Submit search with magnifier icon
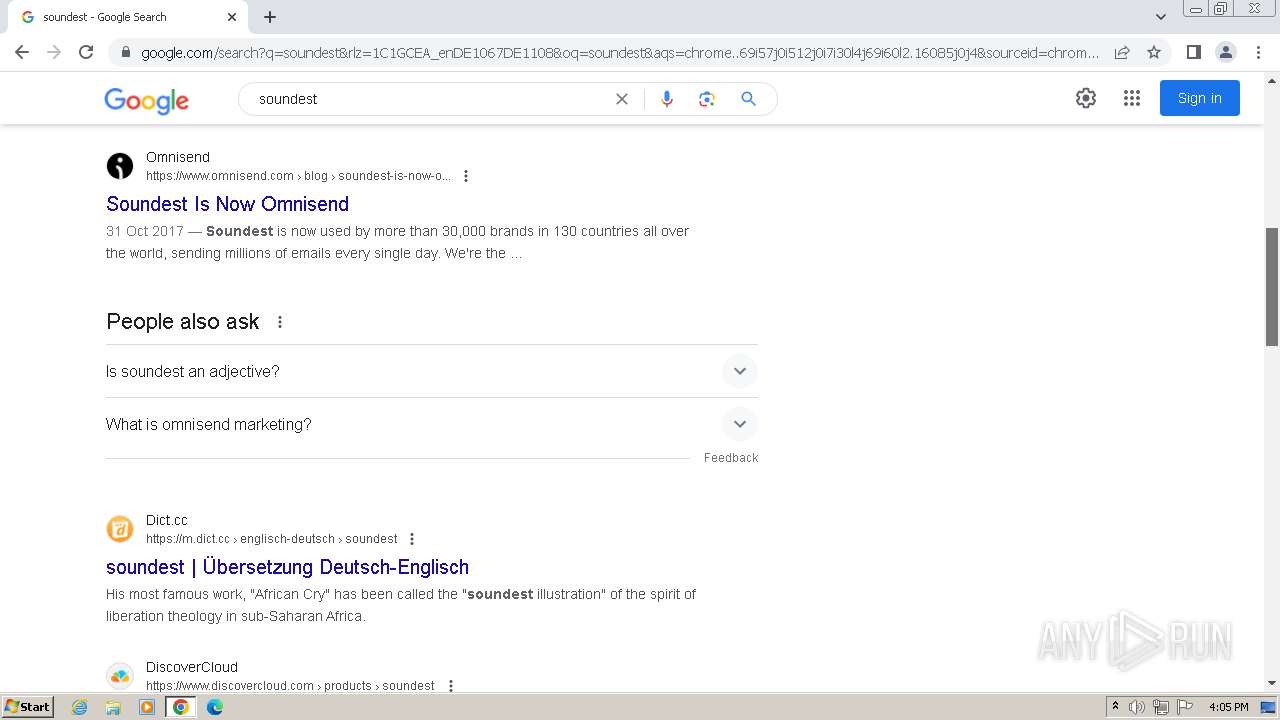Image resolution: width=1280 pixels, height=720 pixels. click(x=748, y=99)
